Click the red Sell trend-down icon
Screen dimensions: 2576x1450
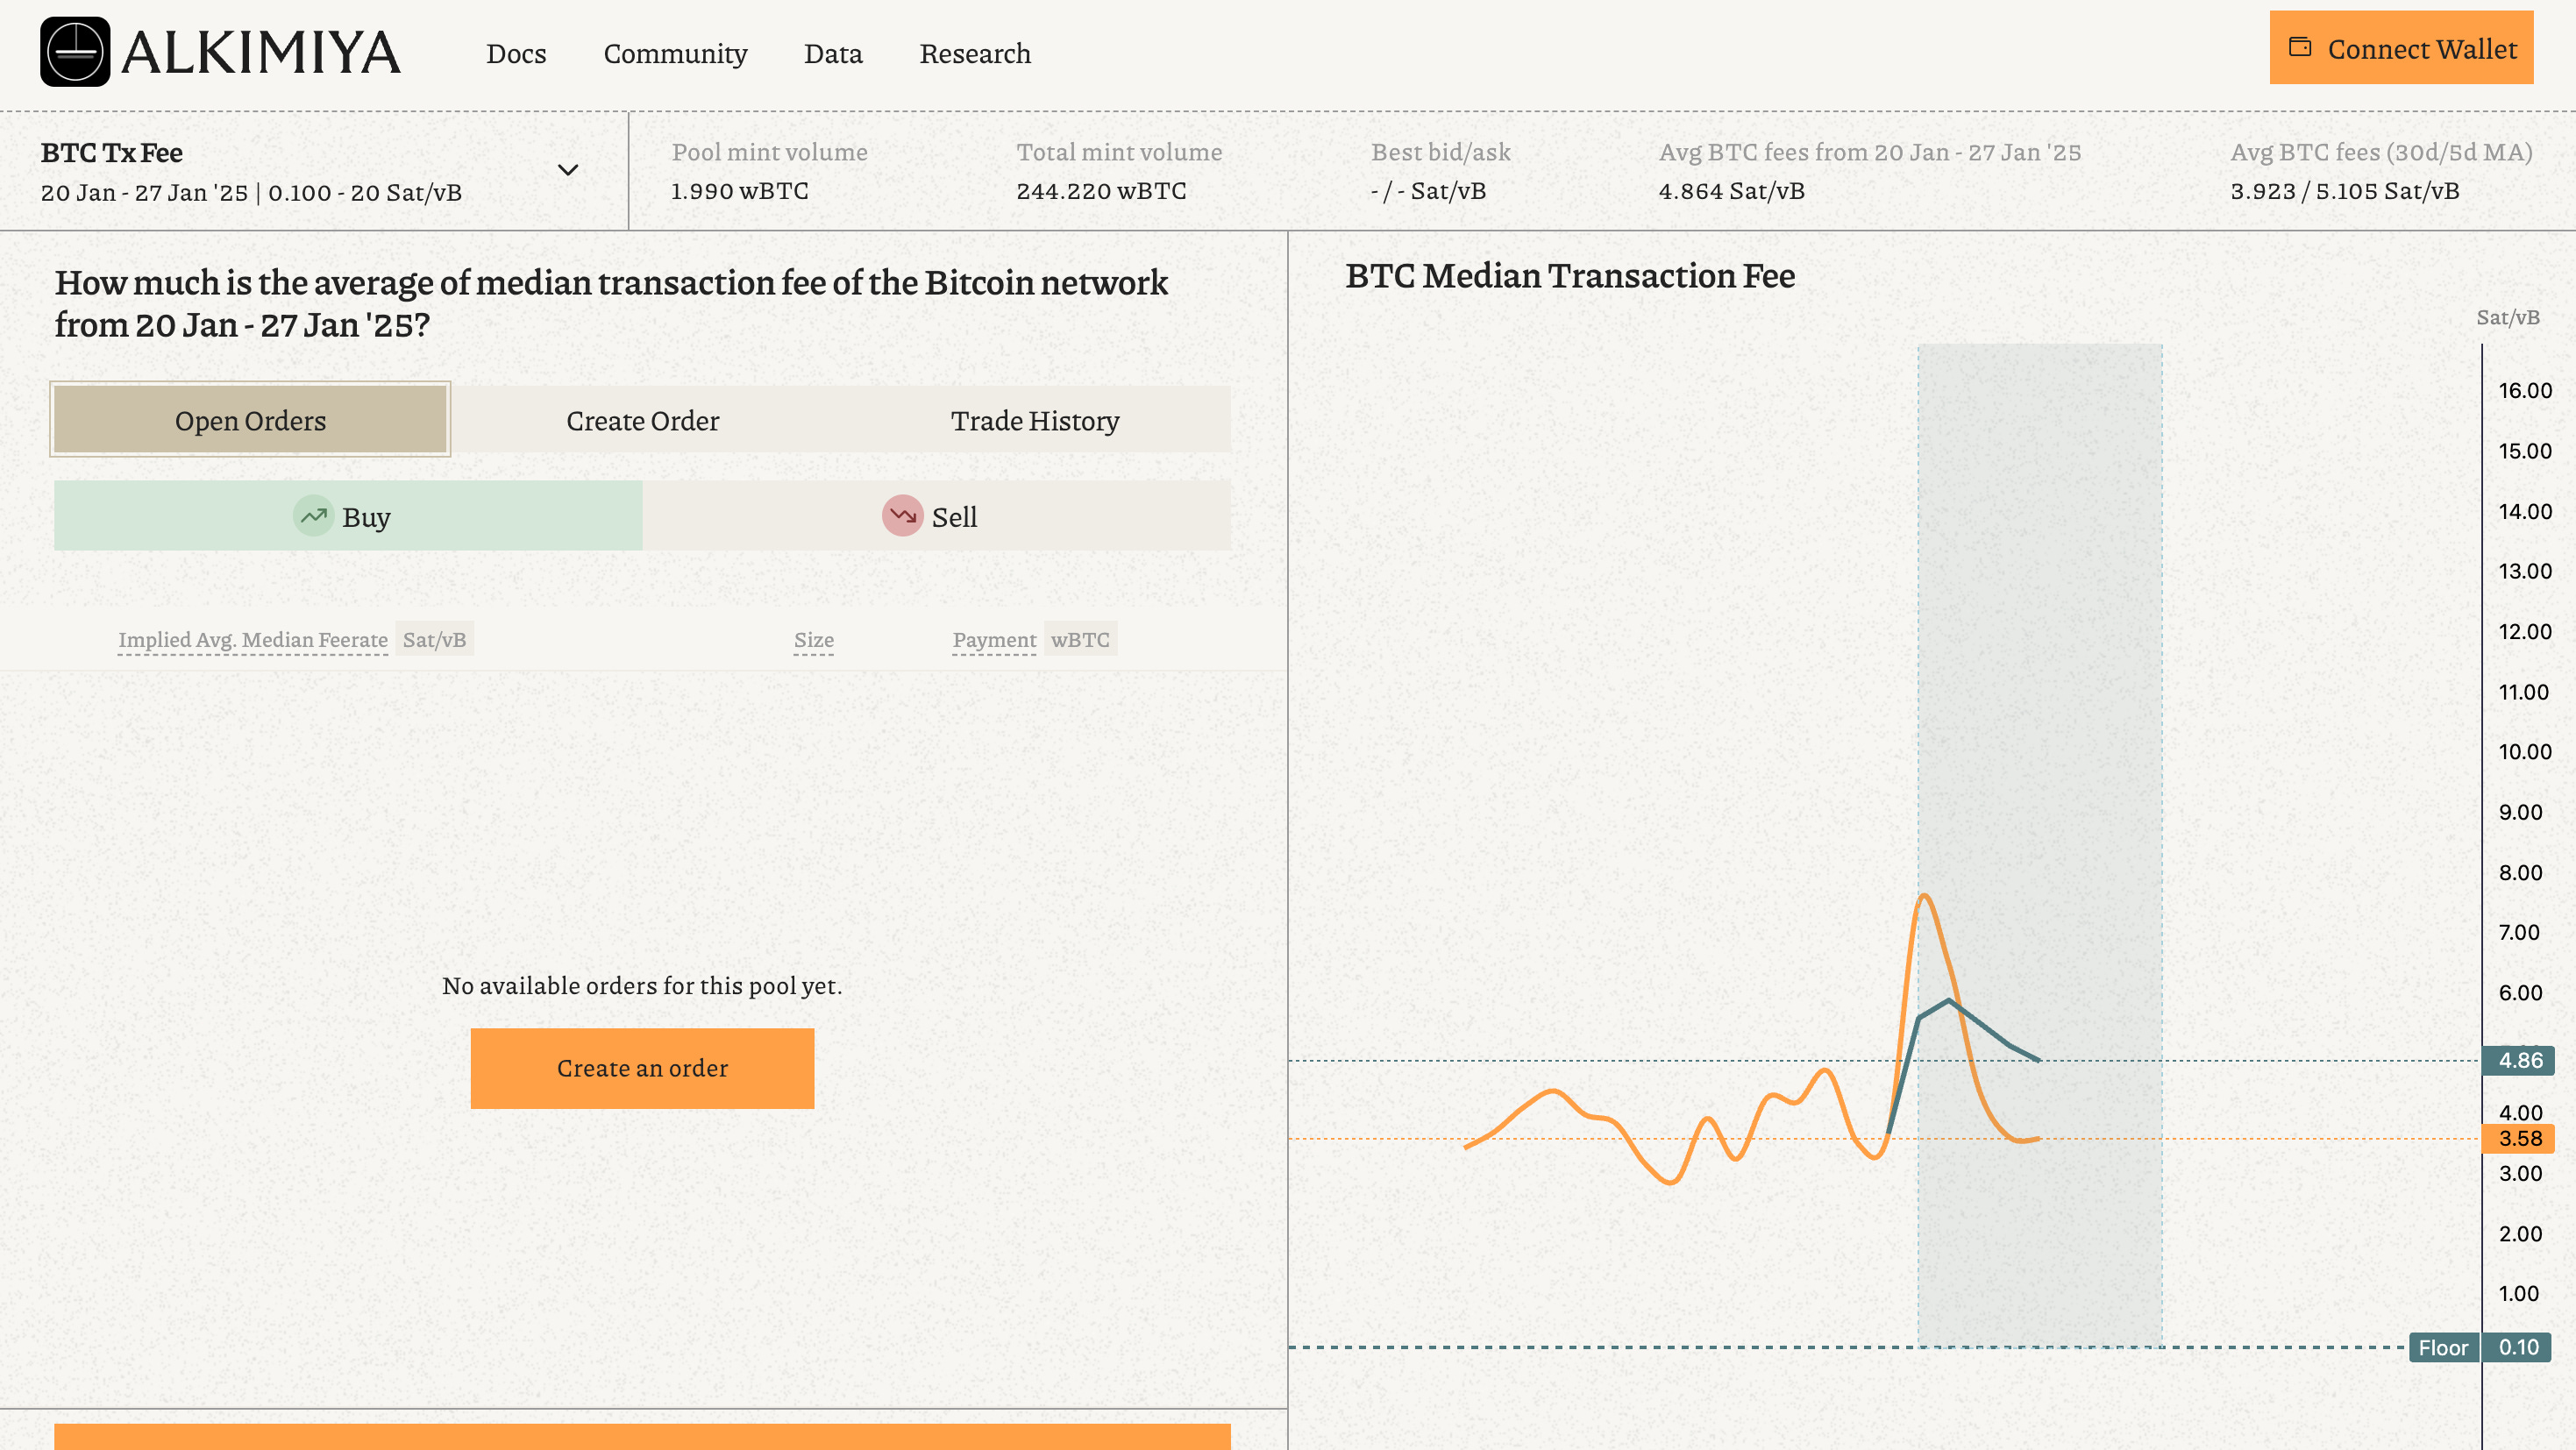[x=902, y=516]
